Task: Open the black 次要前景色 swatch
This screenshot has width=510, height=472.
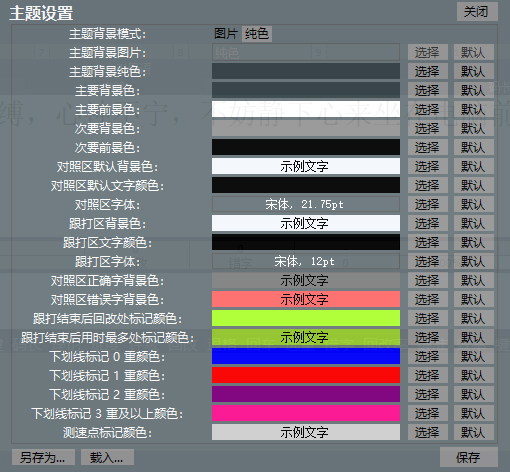Action: pos(306,147)
